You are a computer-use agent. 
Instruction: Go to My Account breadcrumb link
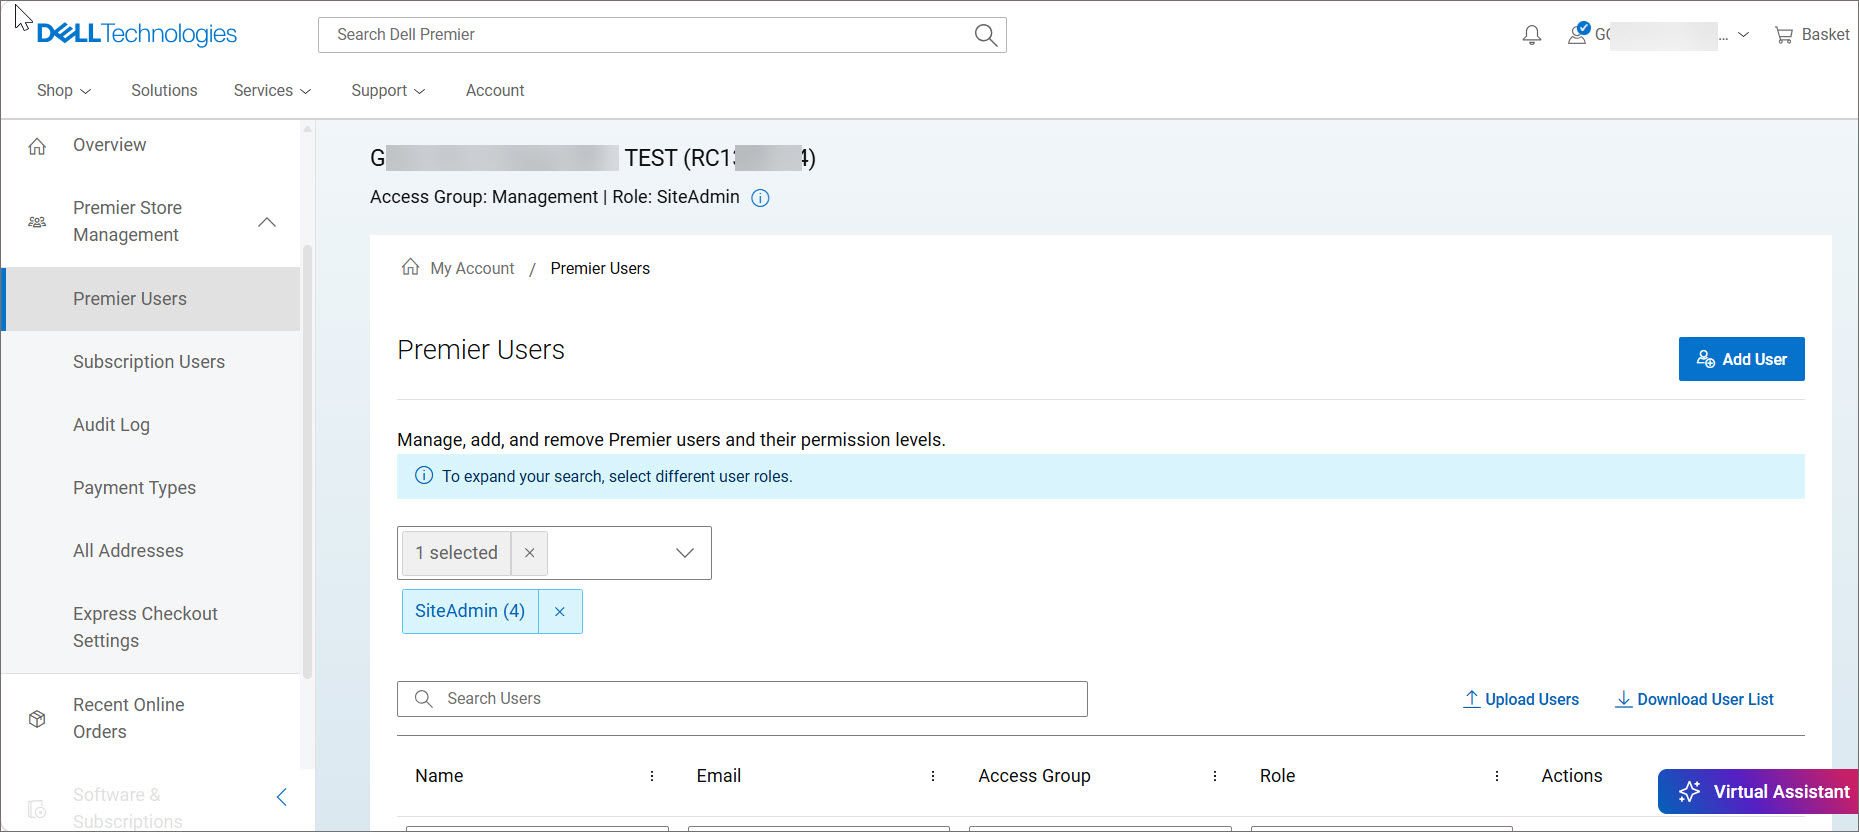(472, 268)
